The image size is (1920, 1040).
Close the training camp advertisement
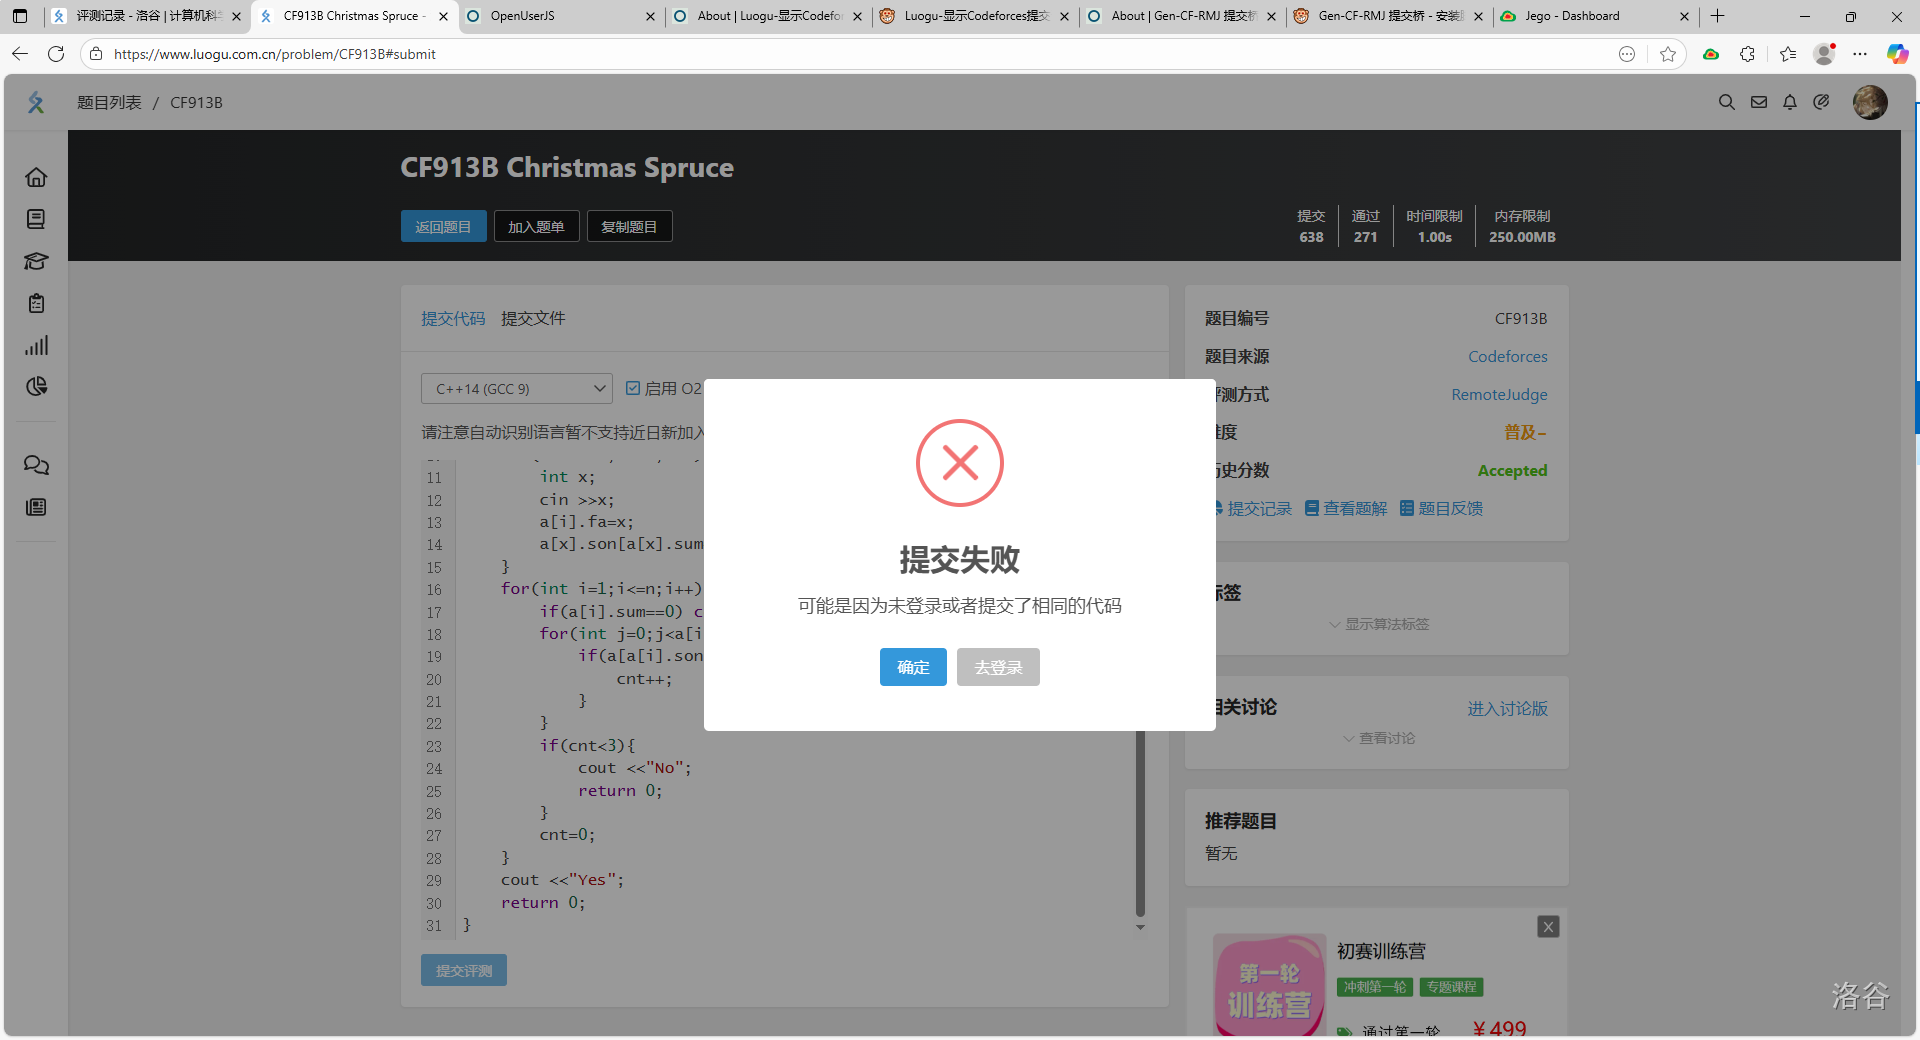1548,927
